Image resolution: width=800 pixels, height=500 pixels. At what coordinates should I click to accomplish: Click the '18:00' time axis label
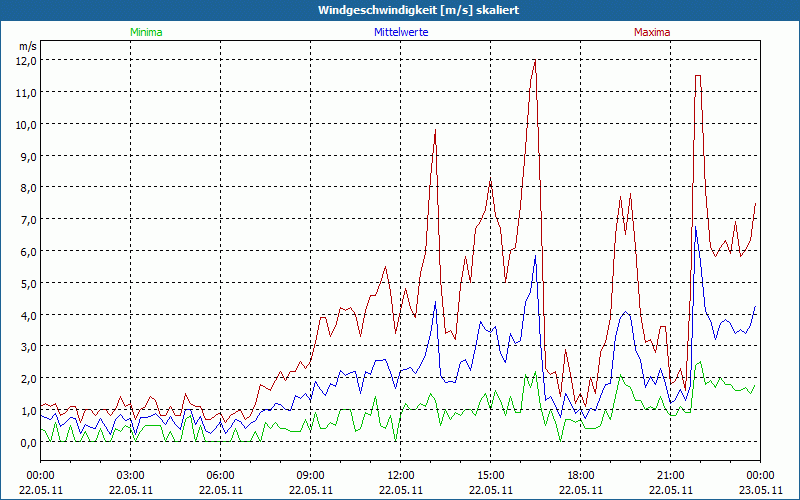[581, 476]
